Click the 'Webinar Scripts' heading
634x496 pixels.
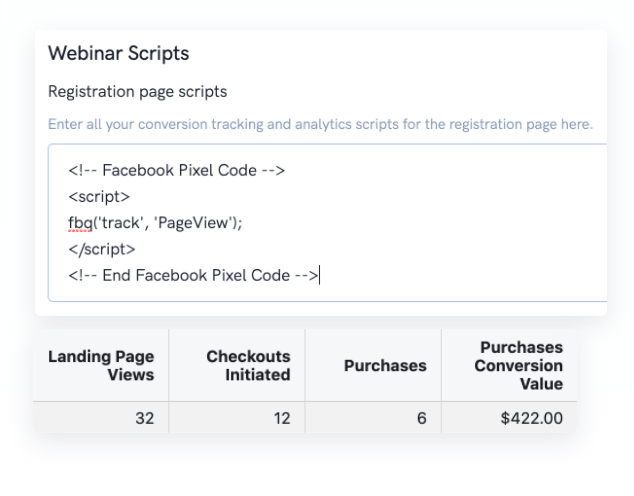(118, 53)
